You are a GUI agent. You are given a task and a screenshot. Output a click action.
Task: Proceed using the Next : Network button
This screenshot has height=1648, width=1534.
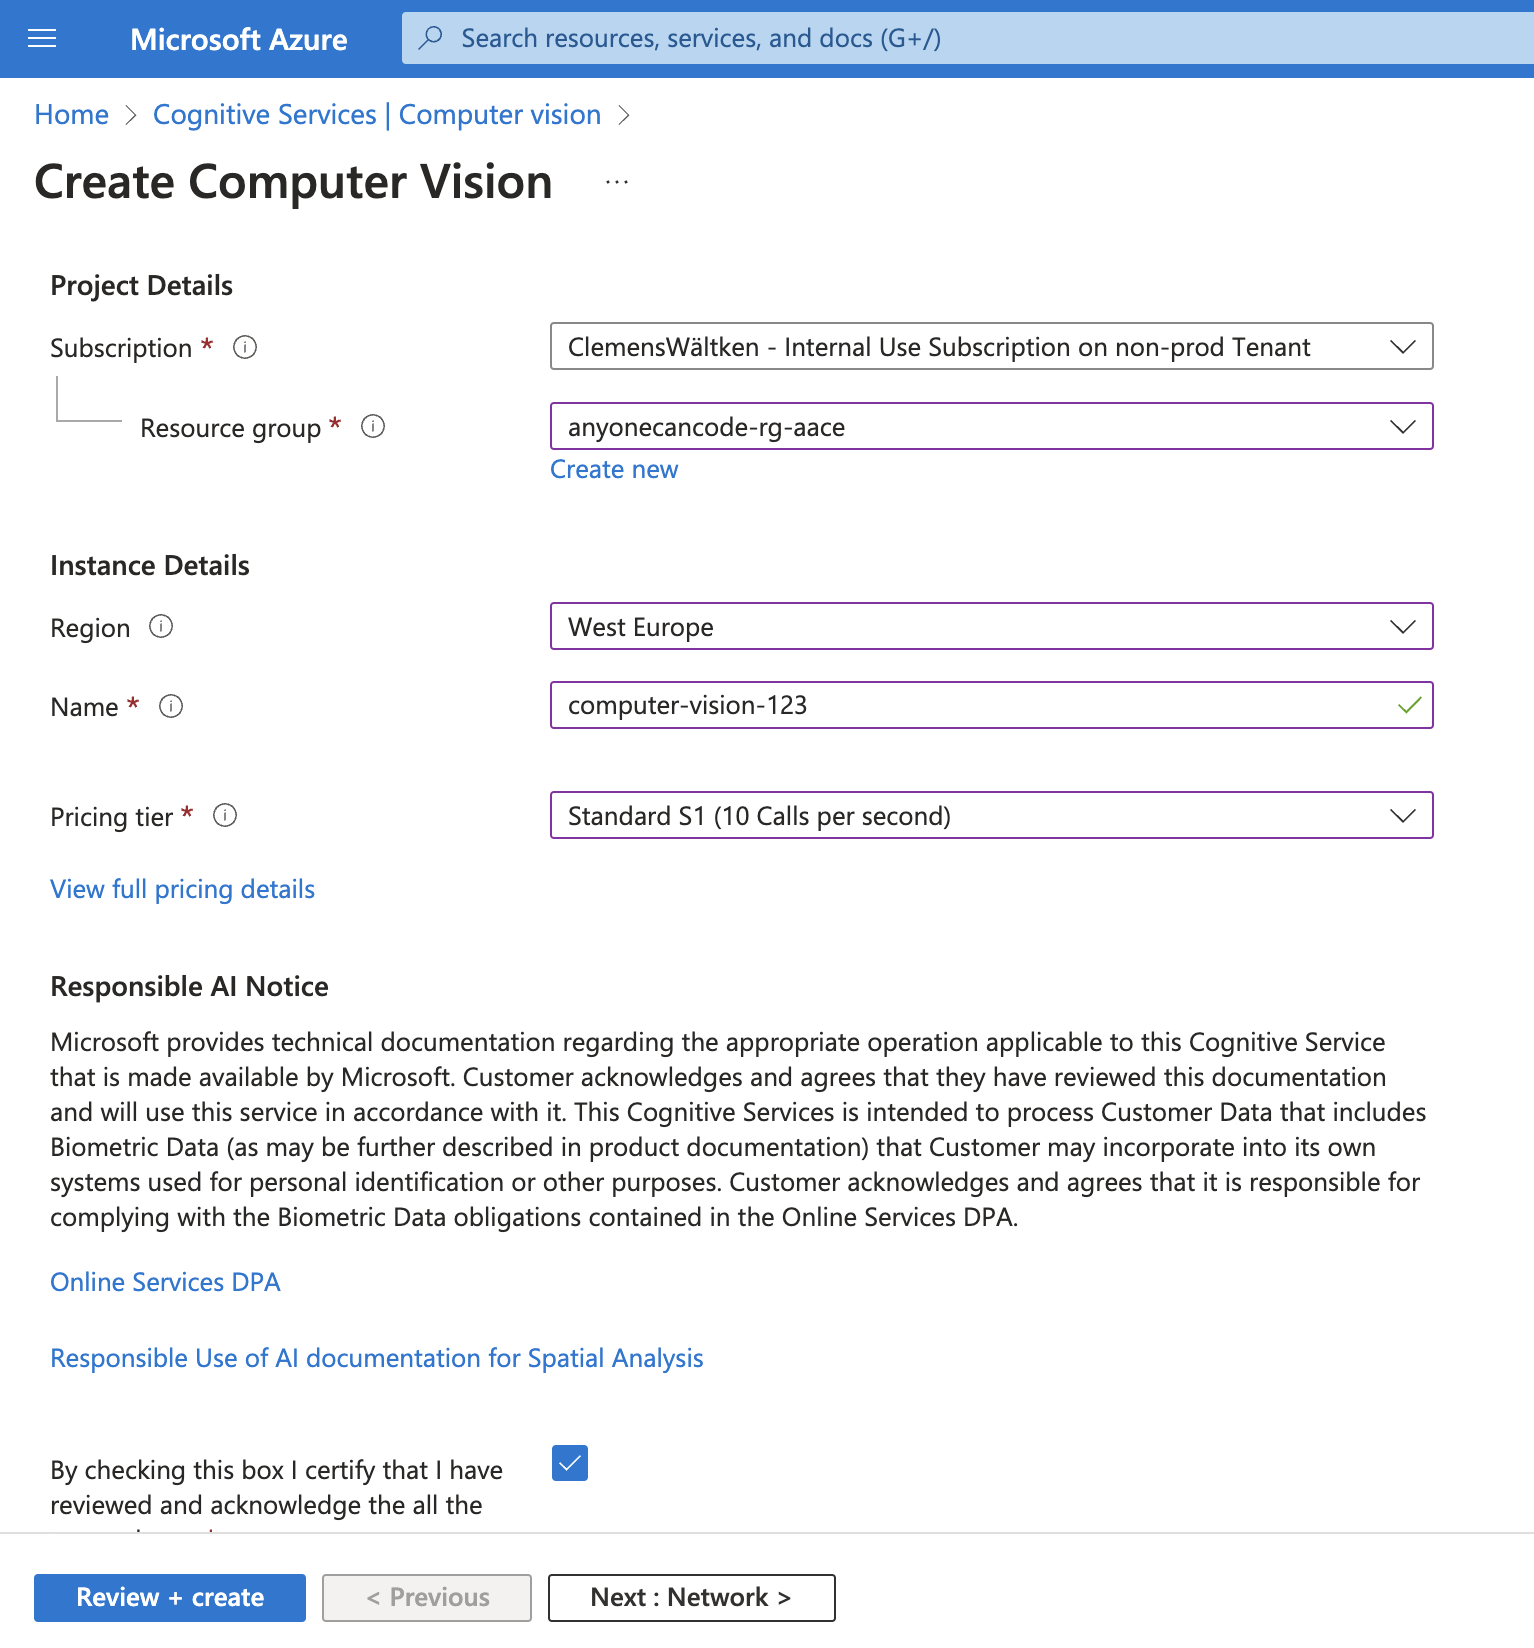691,1597
